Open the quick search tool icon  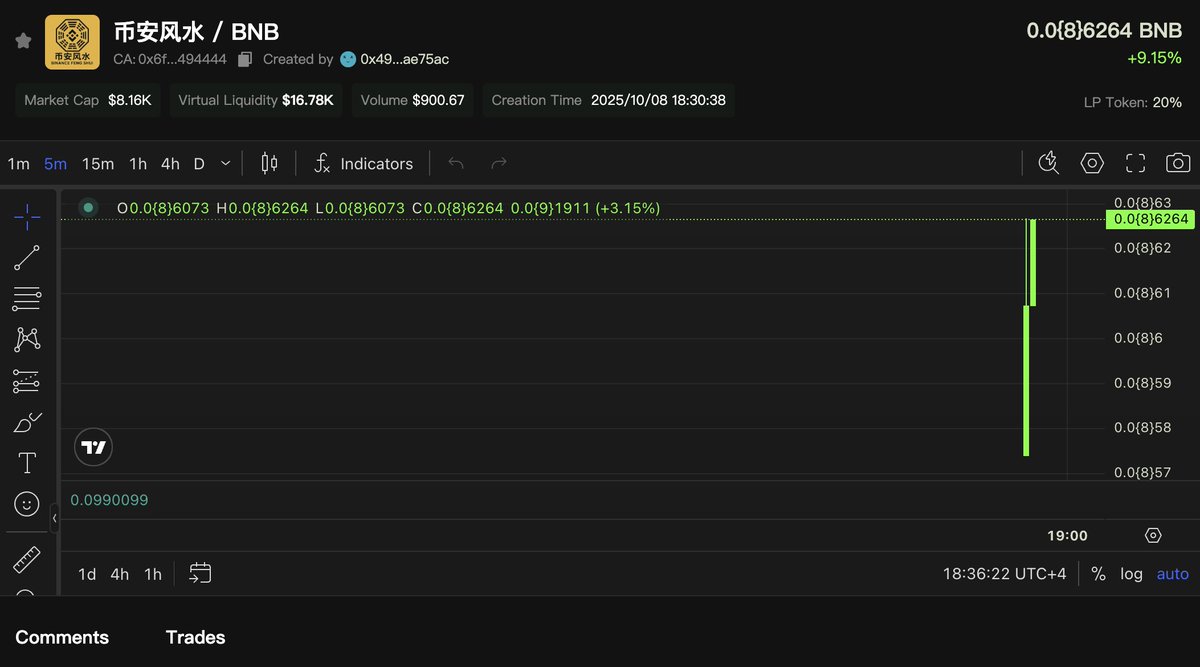(x=1048, y=163)
